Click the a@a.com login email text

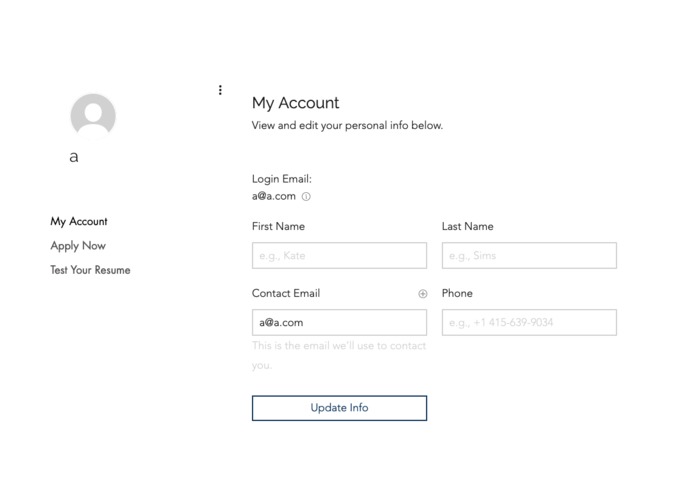(274, 196)
